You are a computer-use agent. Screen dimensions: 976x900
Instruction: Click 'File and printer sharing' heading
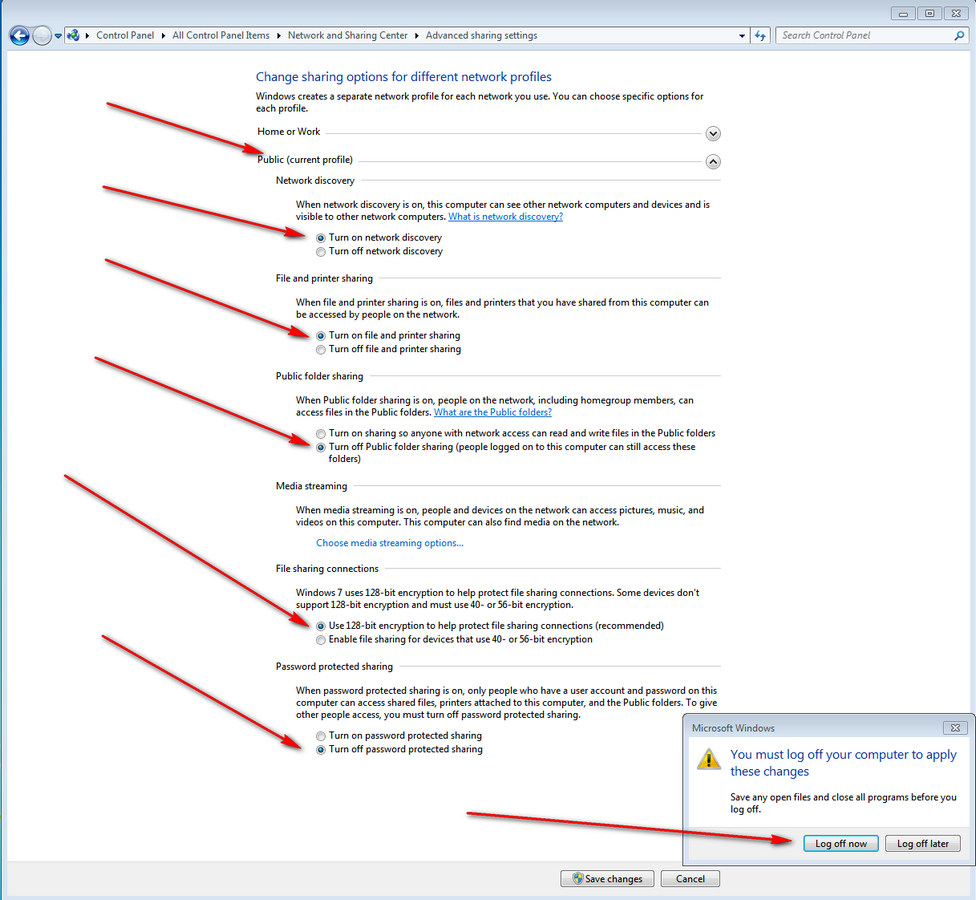coord(324,278)
